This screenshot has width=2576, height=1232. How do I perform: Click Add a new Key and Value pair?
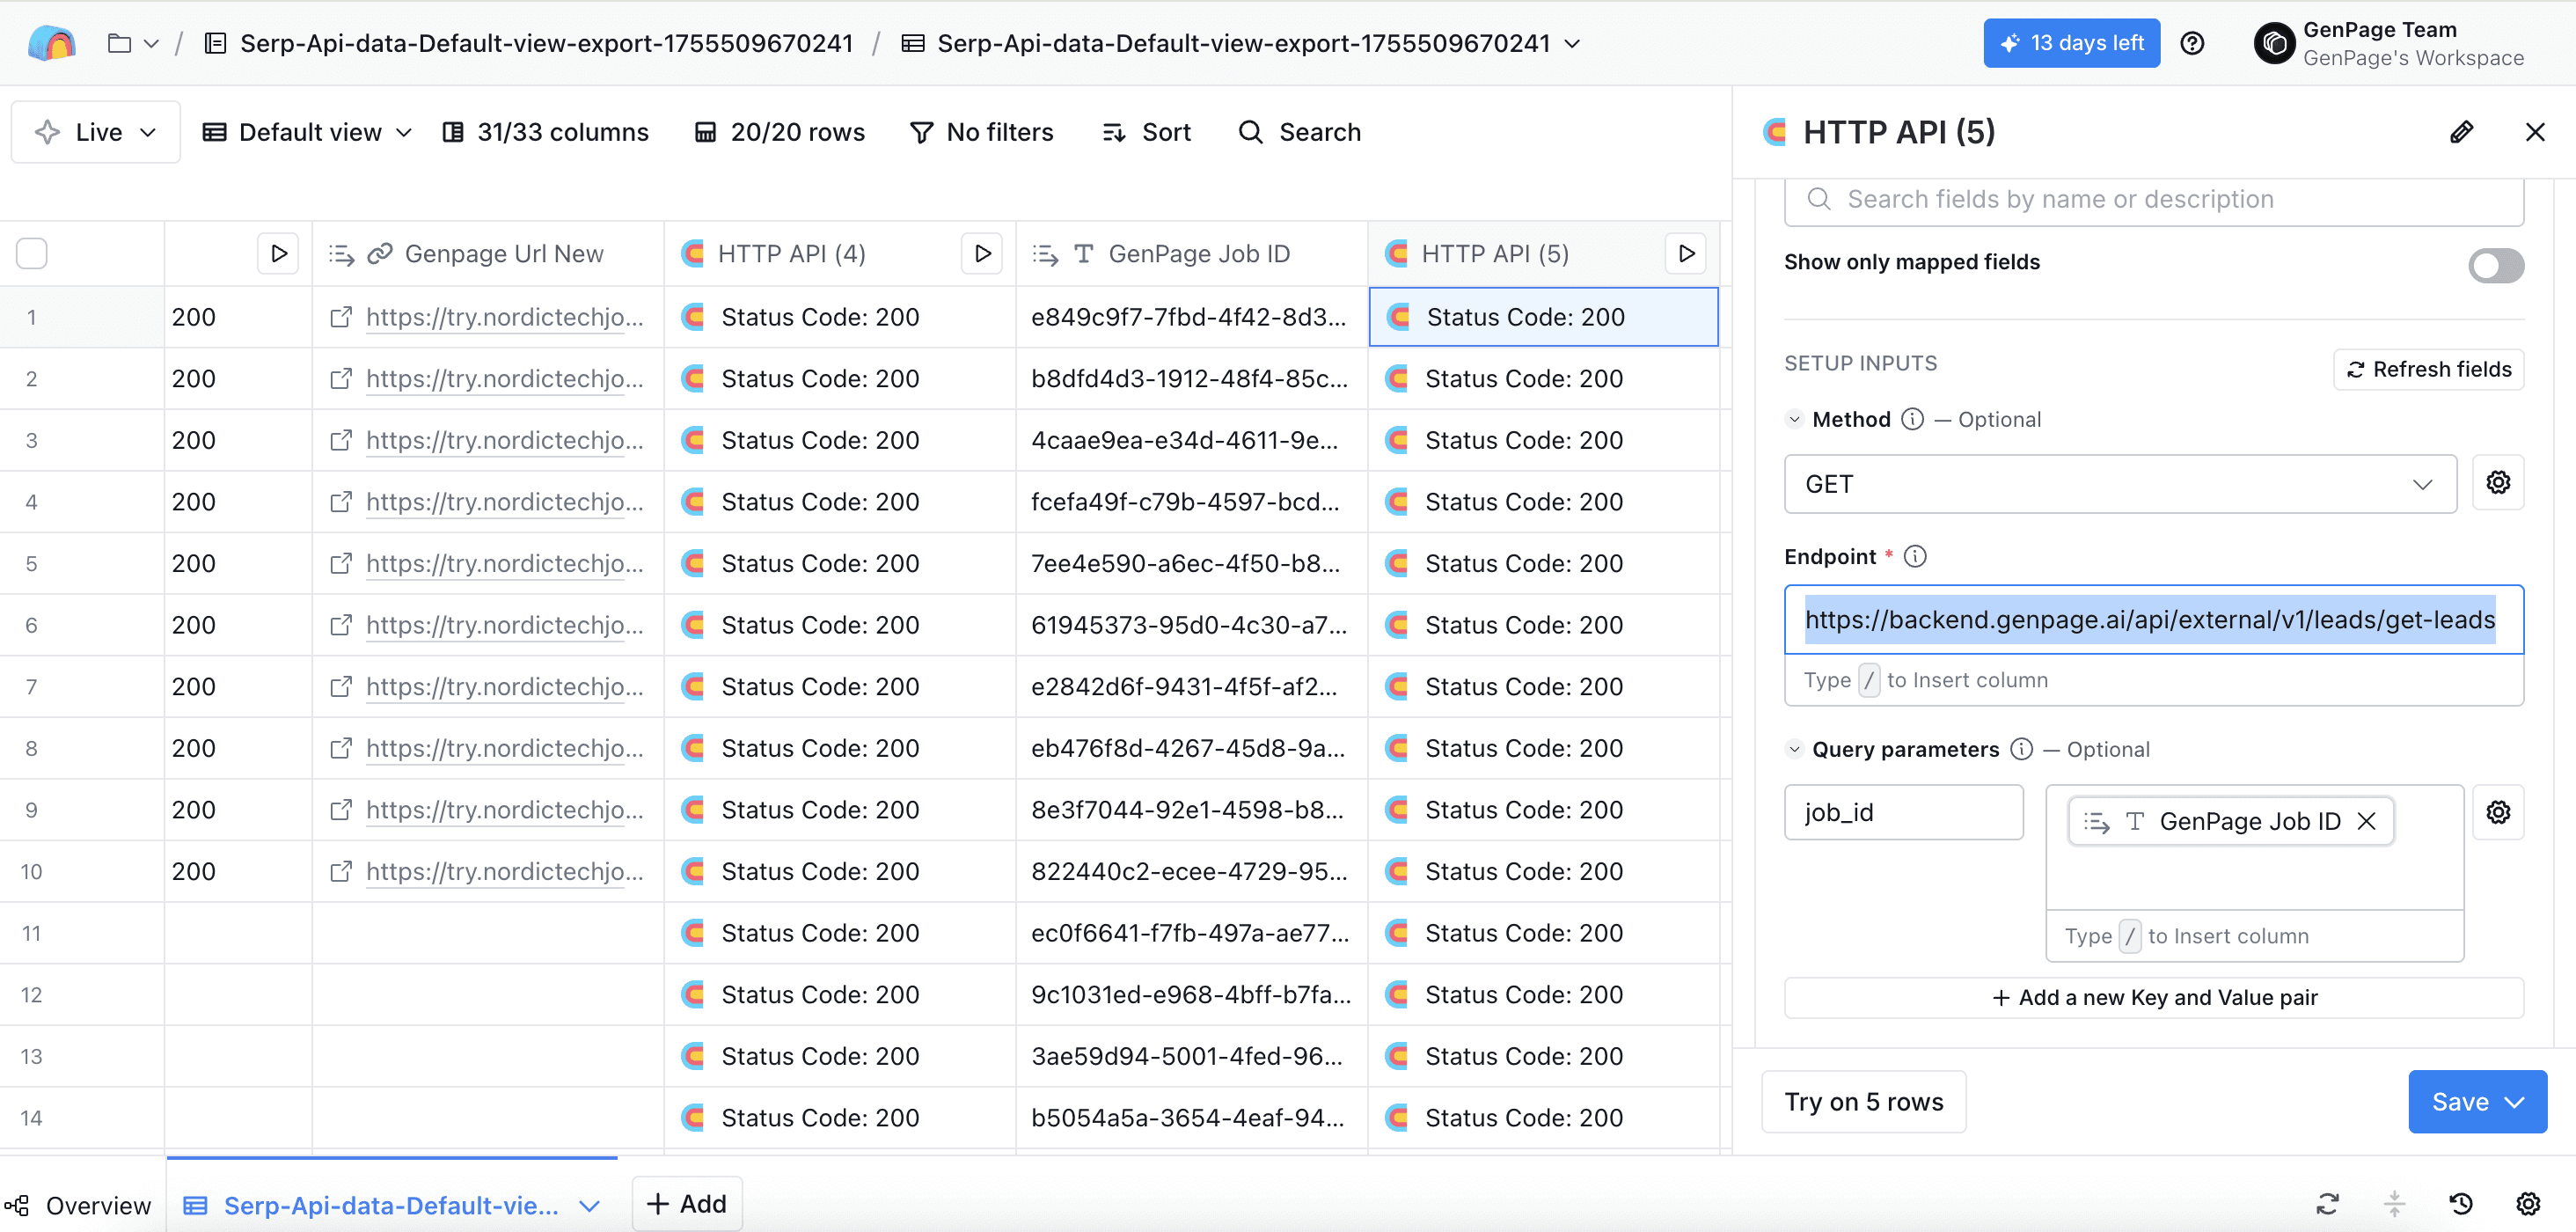click(2153, 997)
